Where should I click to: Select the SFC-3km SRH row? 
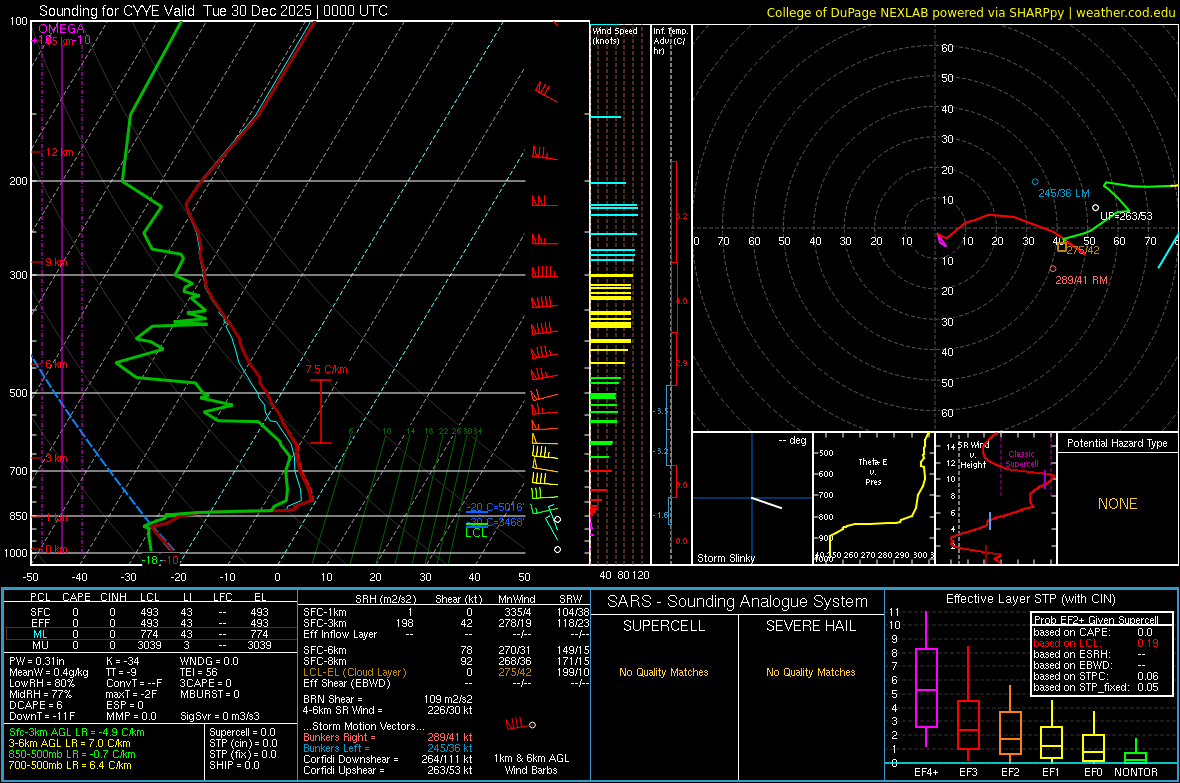(x=446, y=623)
